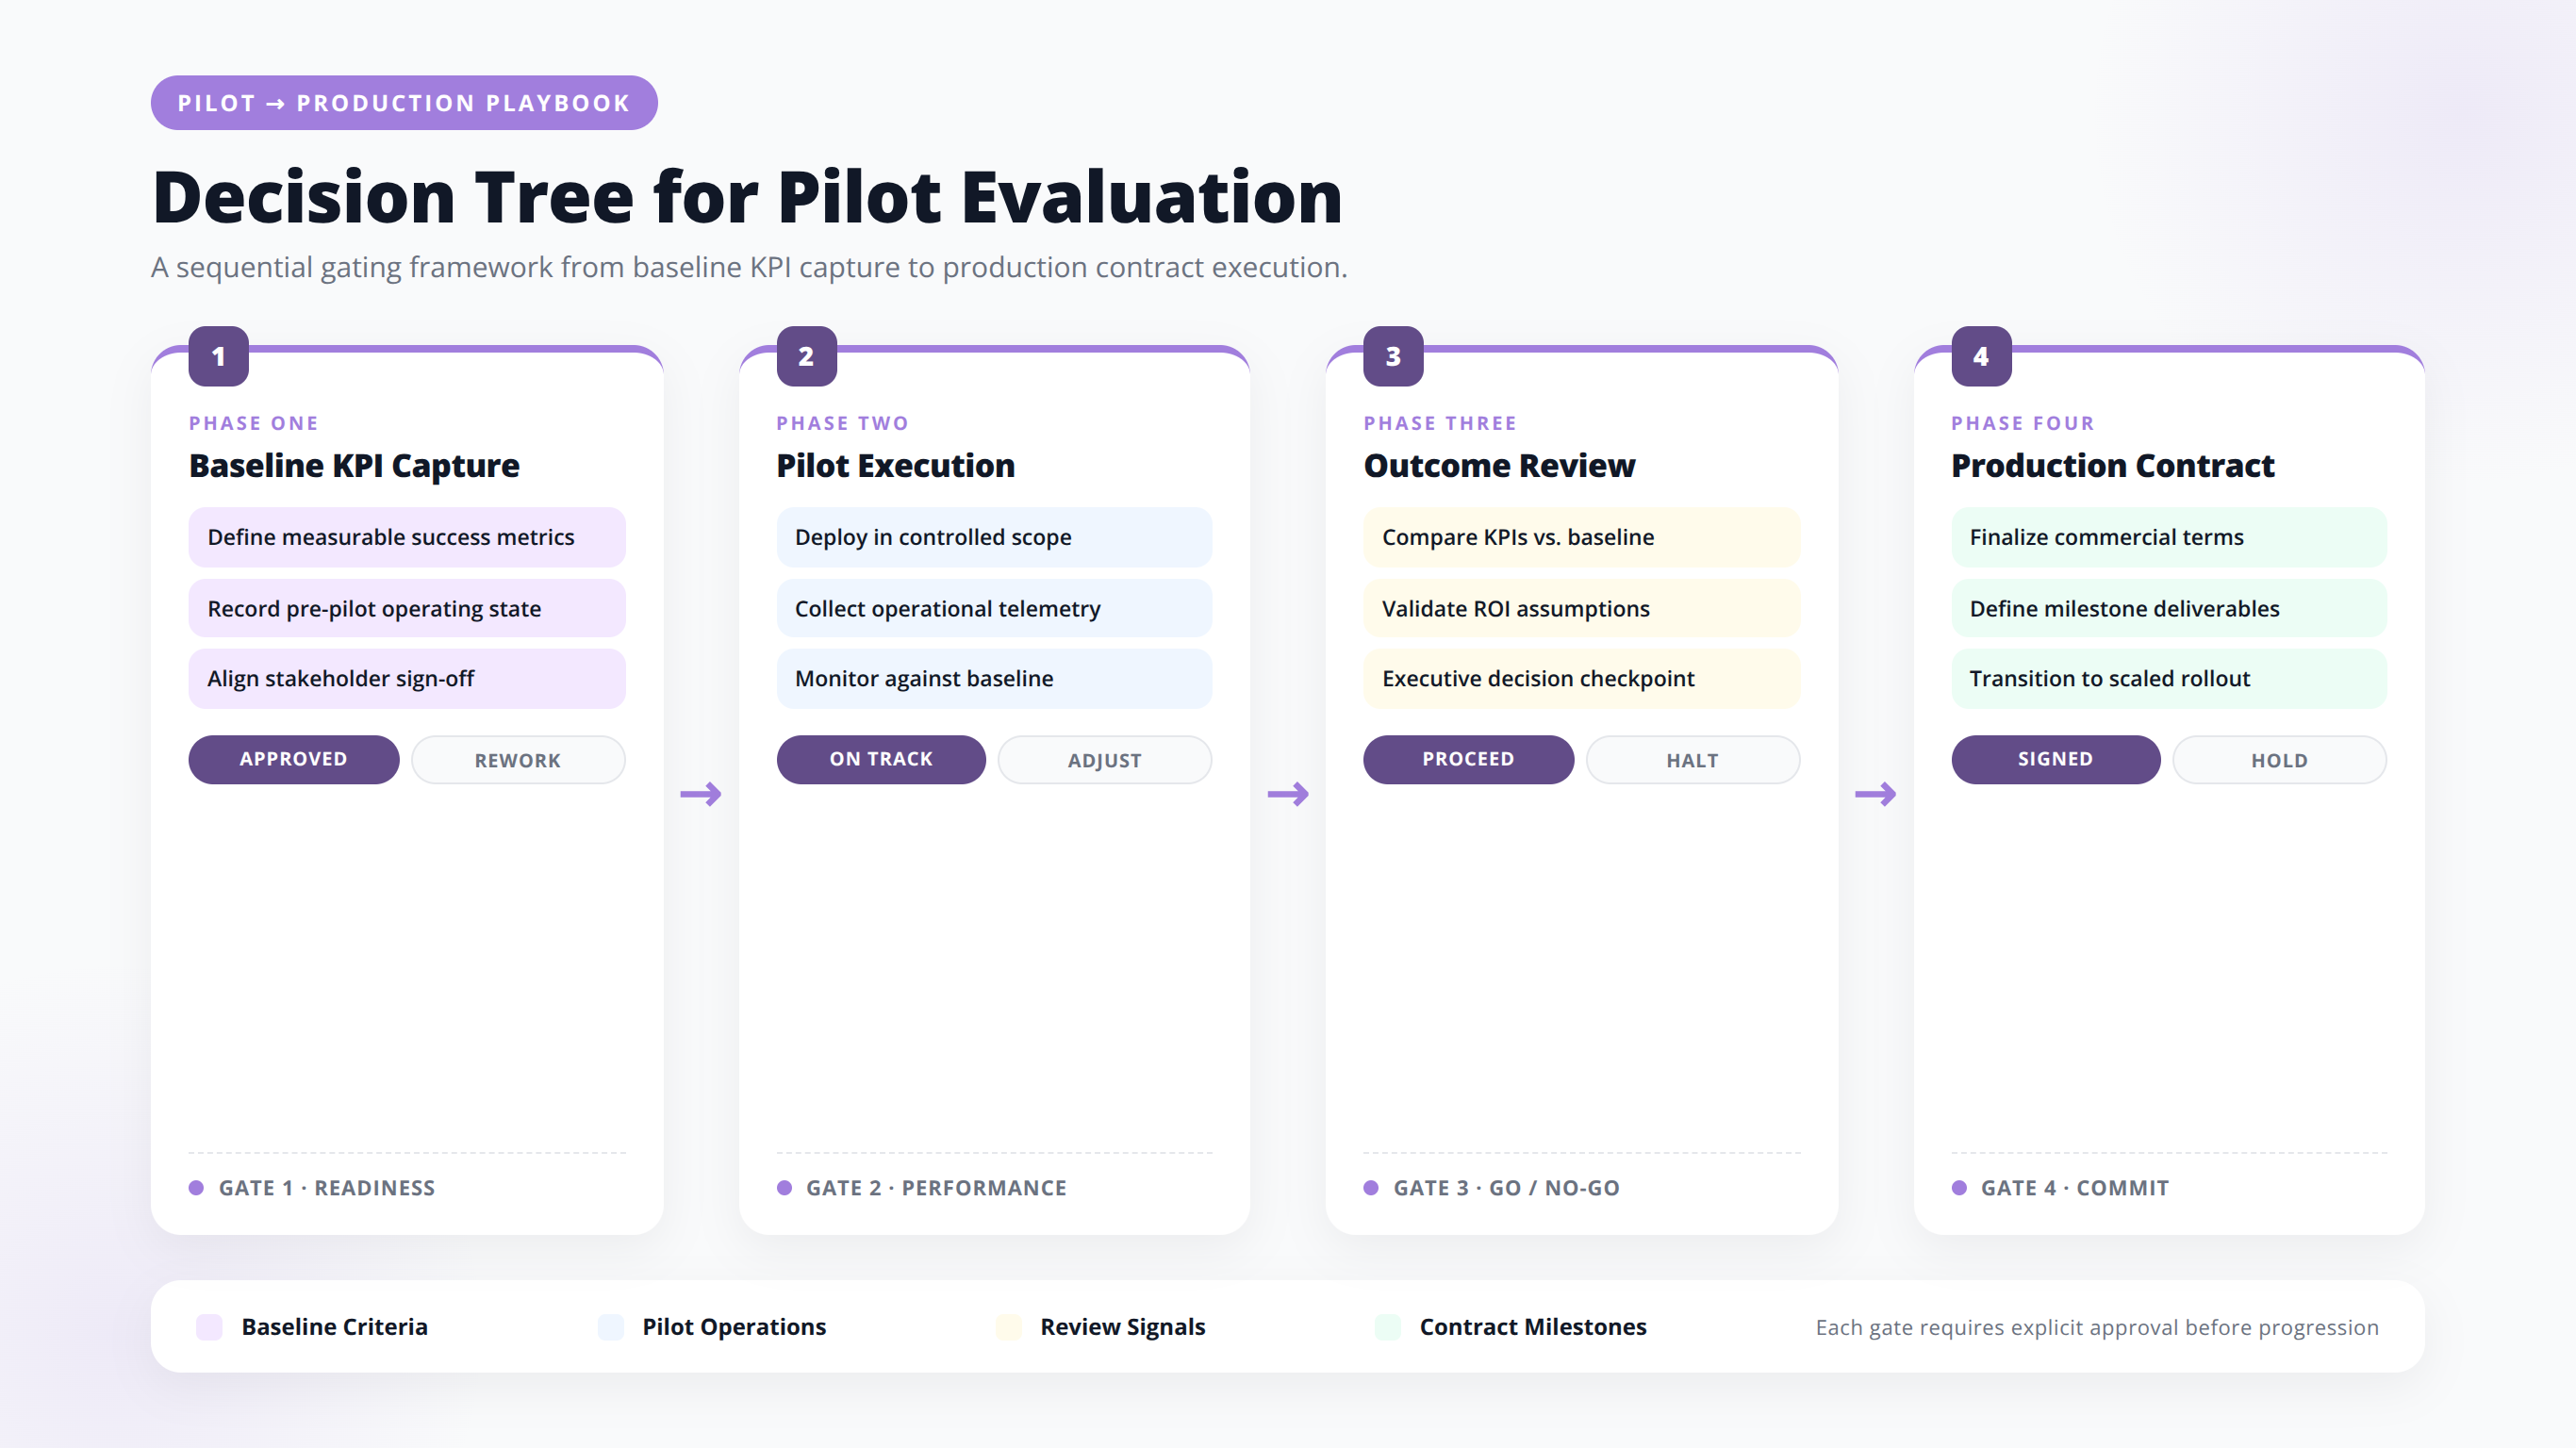Image resolution: width=2576 pixels, height=1448 pixels.
Task: Select the ON TRACK button
Action: (881, 759)
